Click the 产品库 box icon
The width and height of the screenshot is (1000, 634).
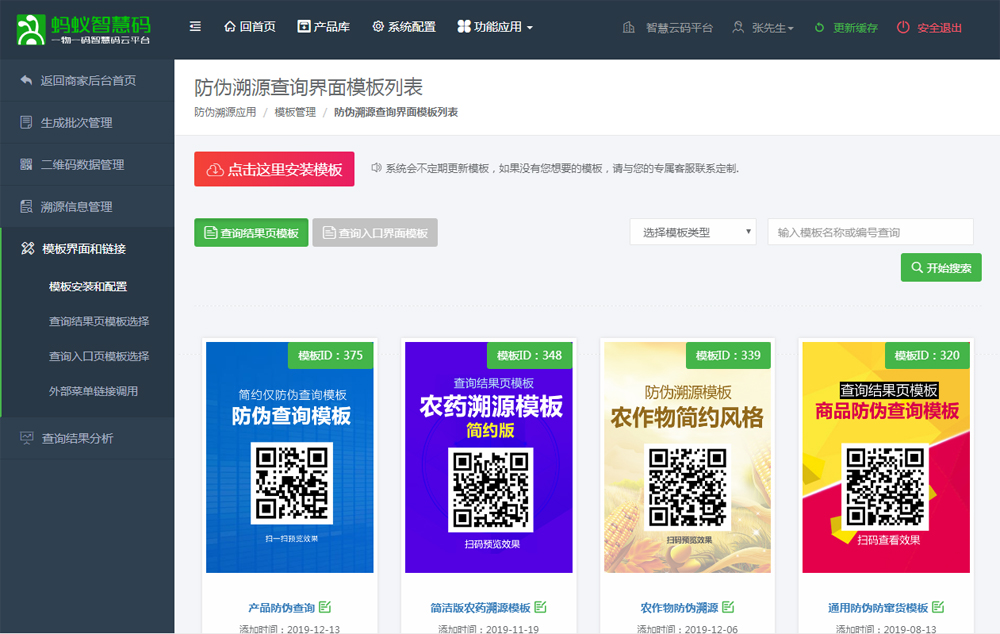tap(304, 27)
